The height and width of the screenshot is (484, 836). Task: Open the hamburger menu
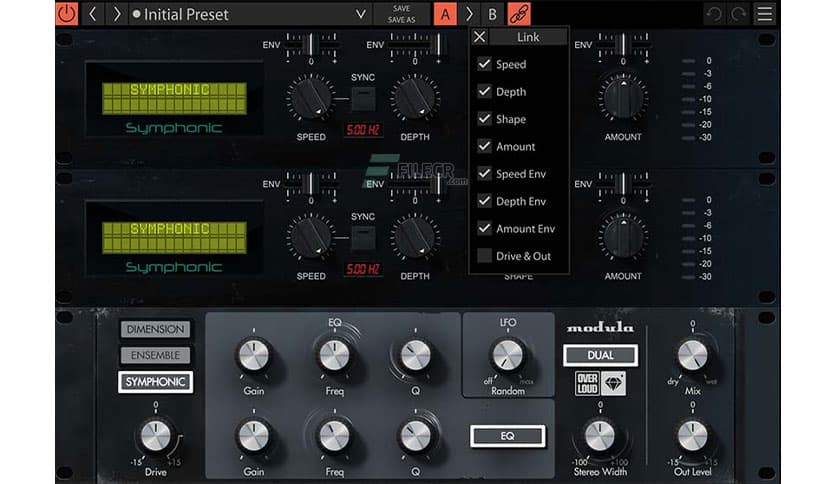(765, 14)
